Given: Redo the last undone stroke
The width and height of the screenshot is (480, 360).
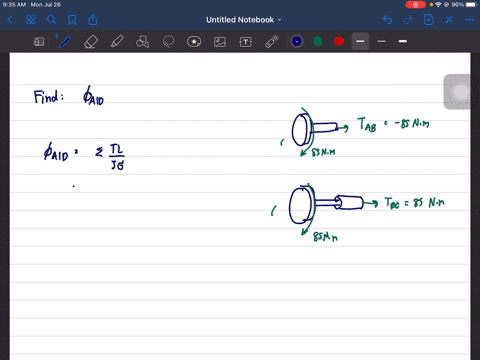Looking at the screenshot, I should click(408, 20).
